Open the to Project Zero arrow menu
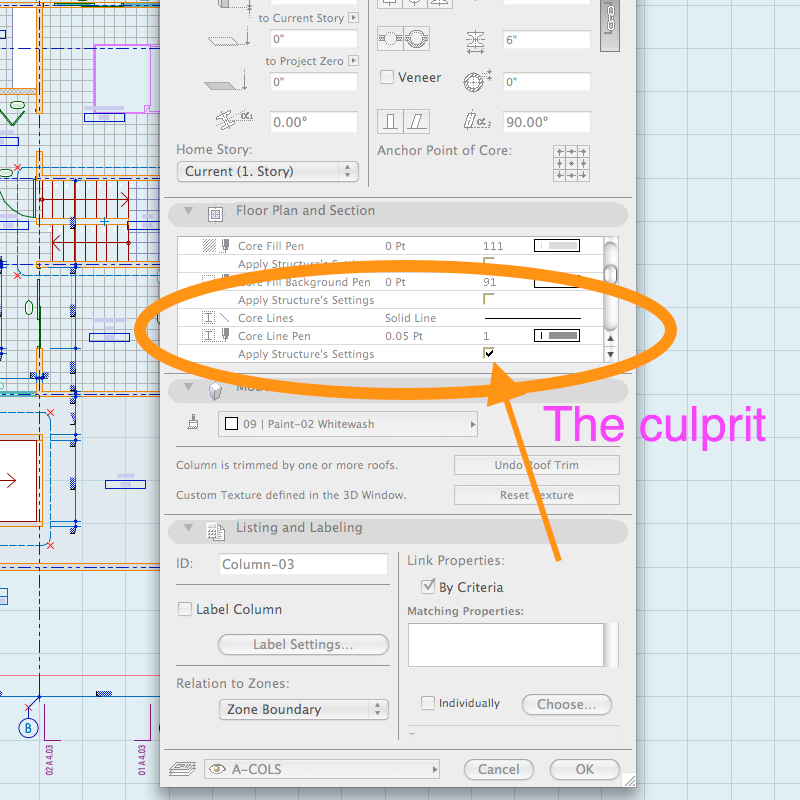Image resolution: width=800 pixels, height=800 pixels. [x=353, y=61]
